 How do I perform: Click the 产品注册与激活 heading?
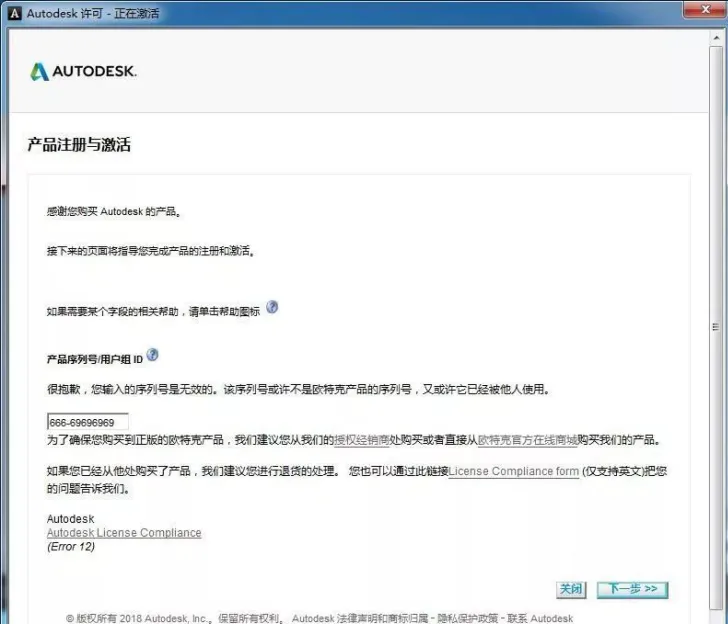coord(79,144)
